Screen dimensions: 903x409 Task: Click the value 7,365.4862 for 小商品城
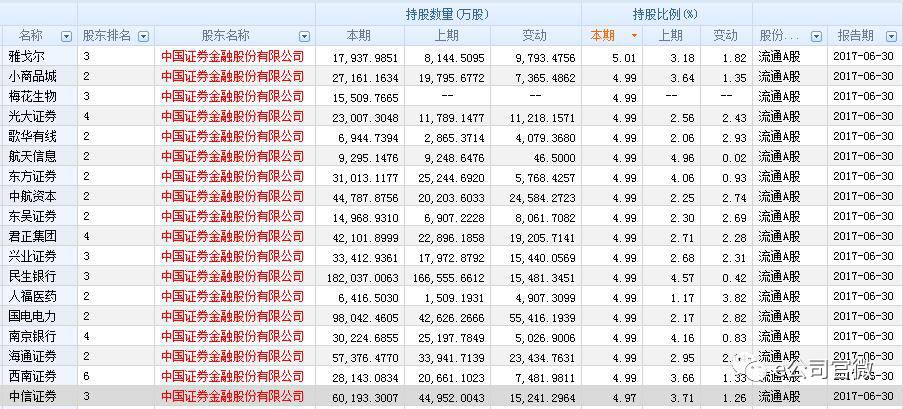[x=545, y=78]
